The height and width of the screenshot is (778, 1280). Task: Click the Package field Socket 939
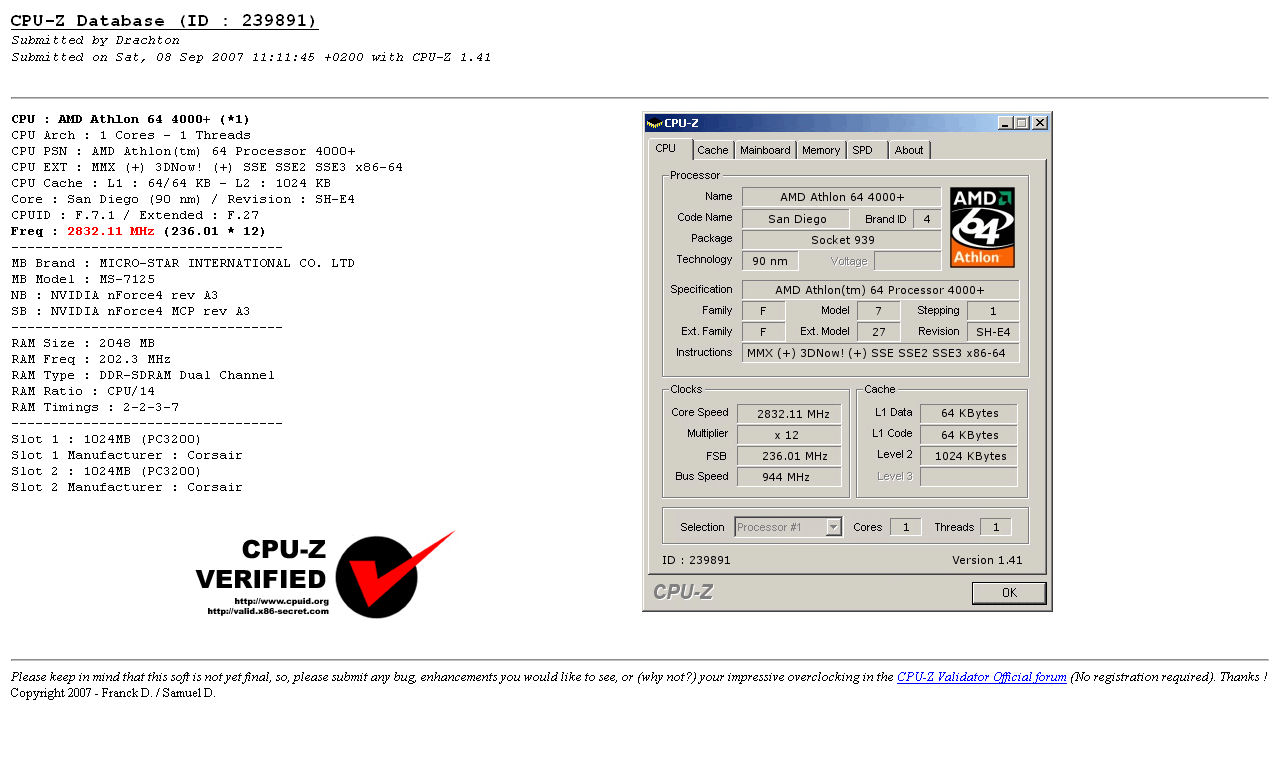click(x=842, y=240)
